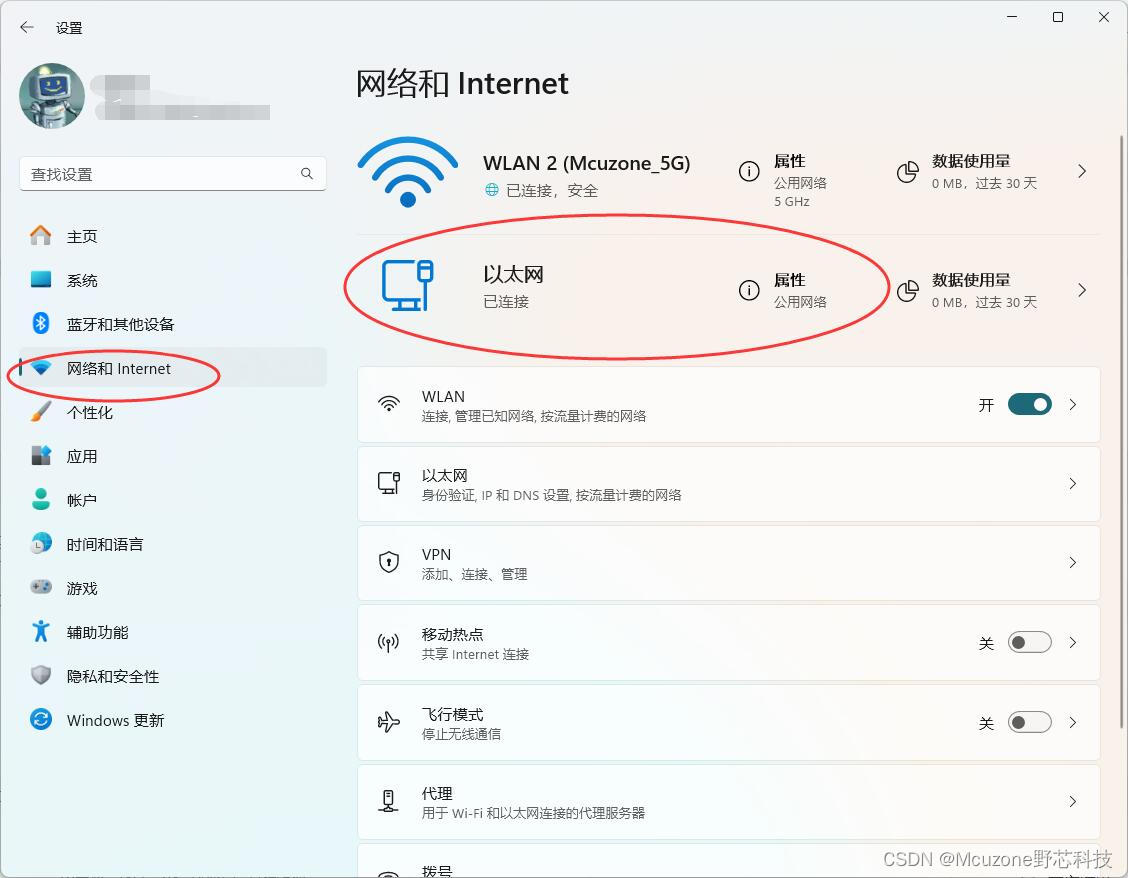Open the 代理 proxy server row
The width and height of the screenshot is (1128, 878).
click(729, 802)
